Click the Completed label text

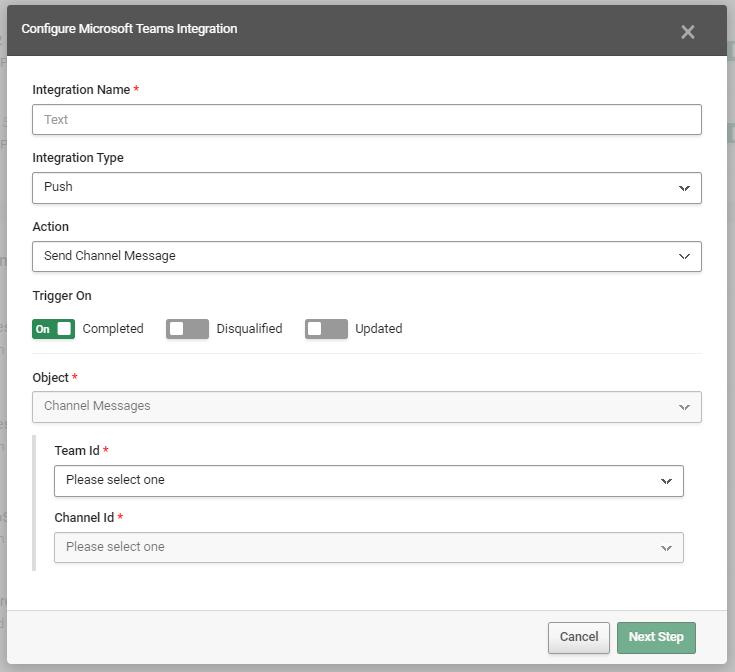coord(113,329)
